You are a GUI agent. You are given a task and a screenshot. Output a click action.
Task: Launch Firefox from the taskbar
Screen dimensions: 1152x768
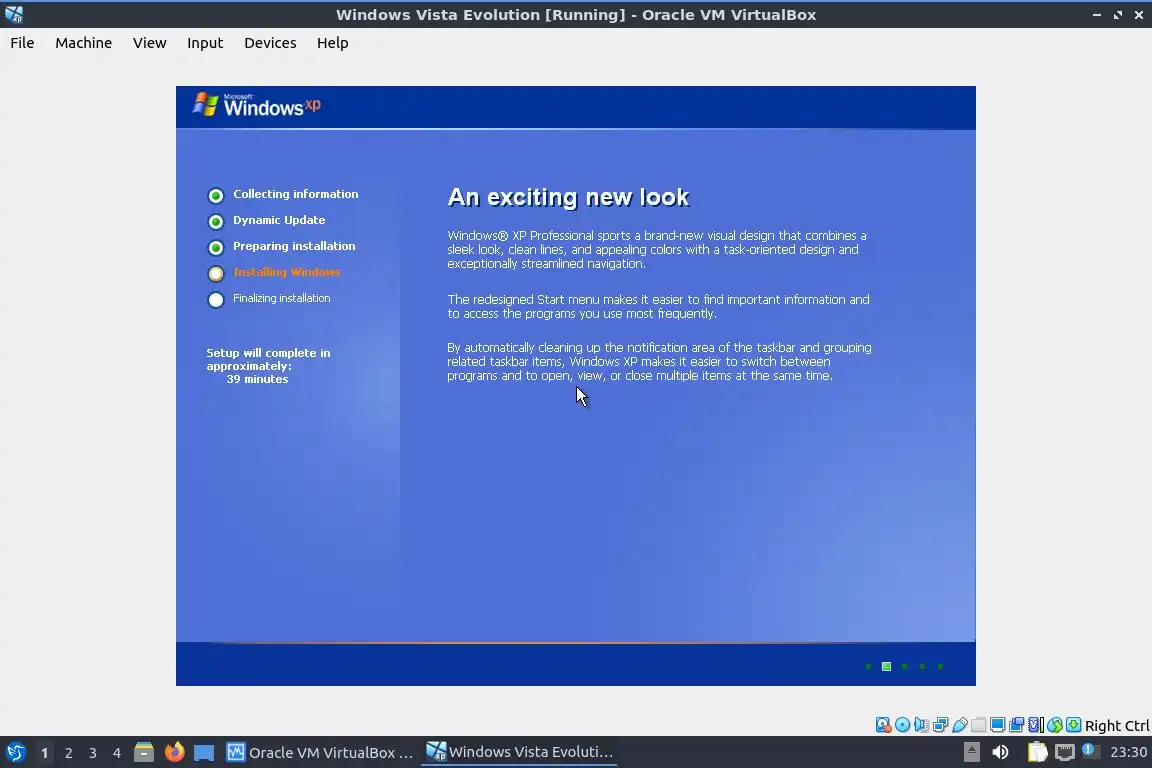[x=174, y=753]
